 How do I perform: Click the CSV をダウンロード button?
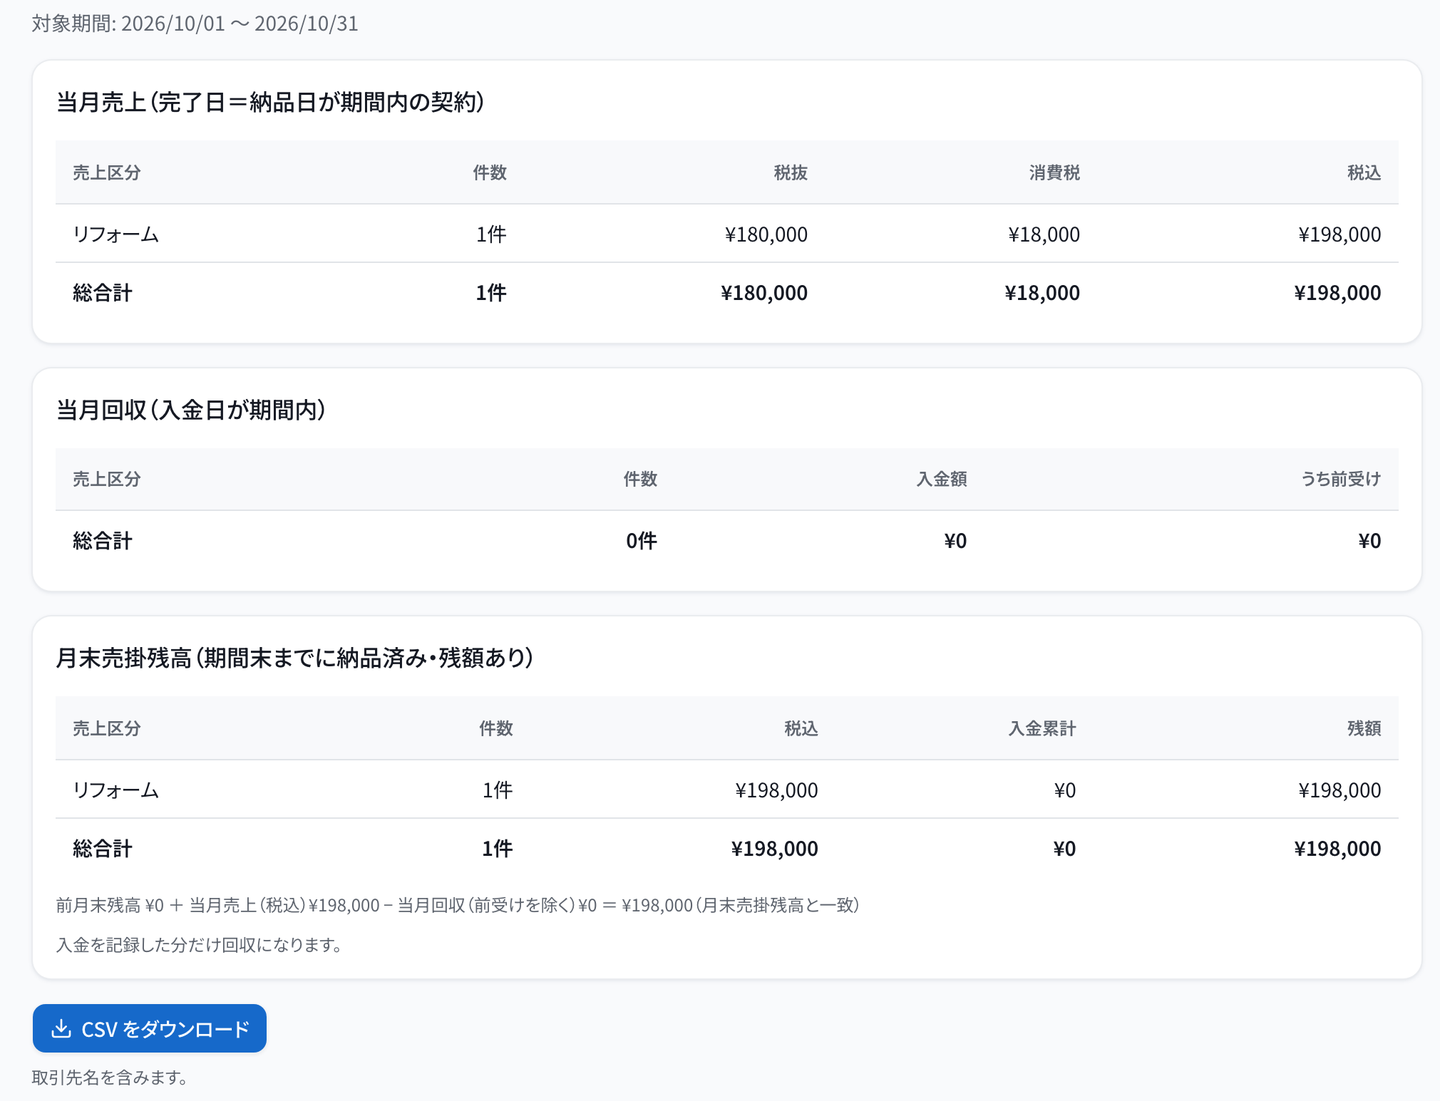(150, 1028)
